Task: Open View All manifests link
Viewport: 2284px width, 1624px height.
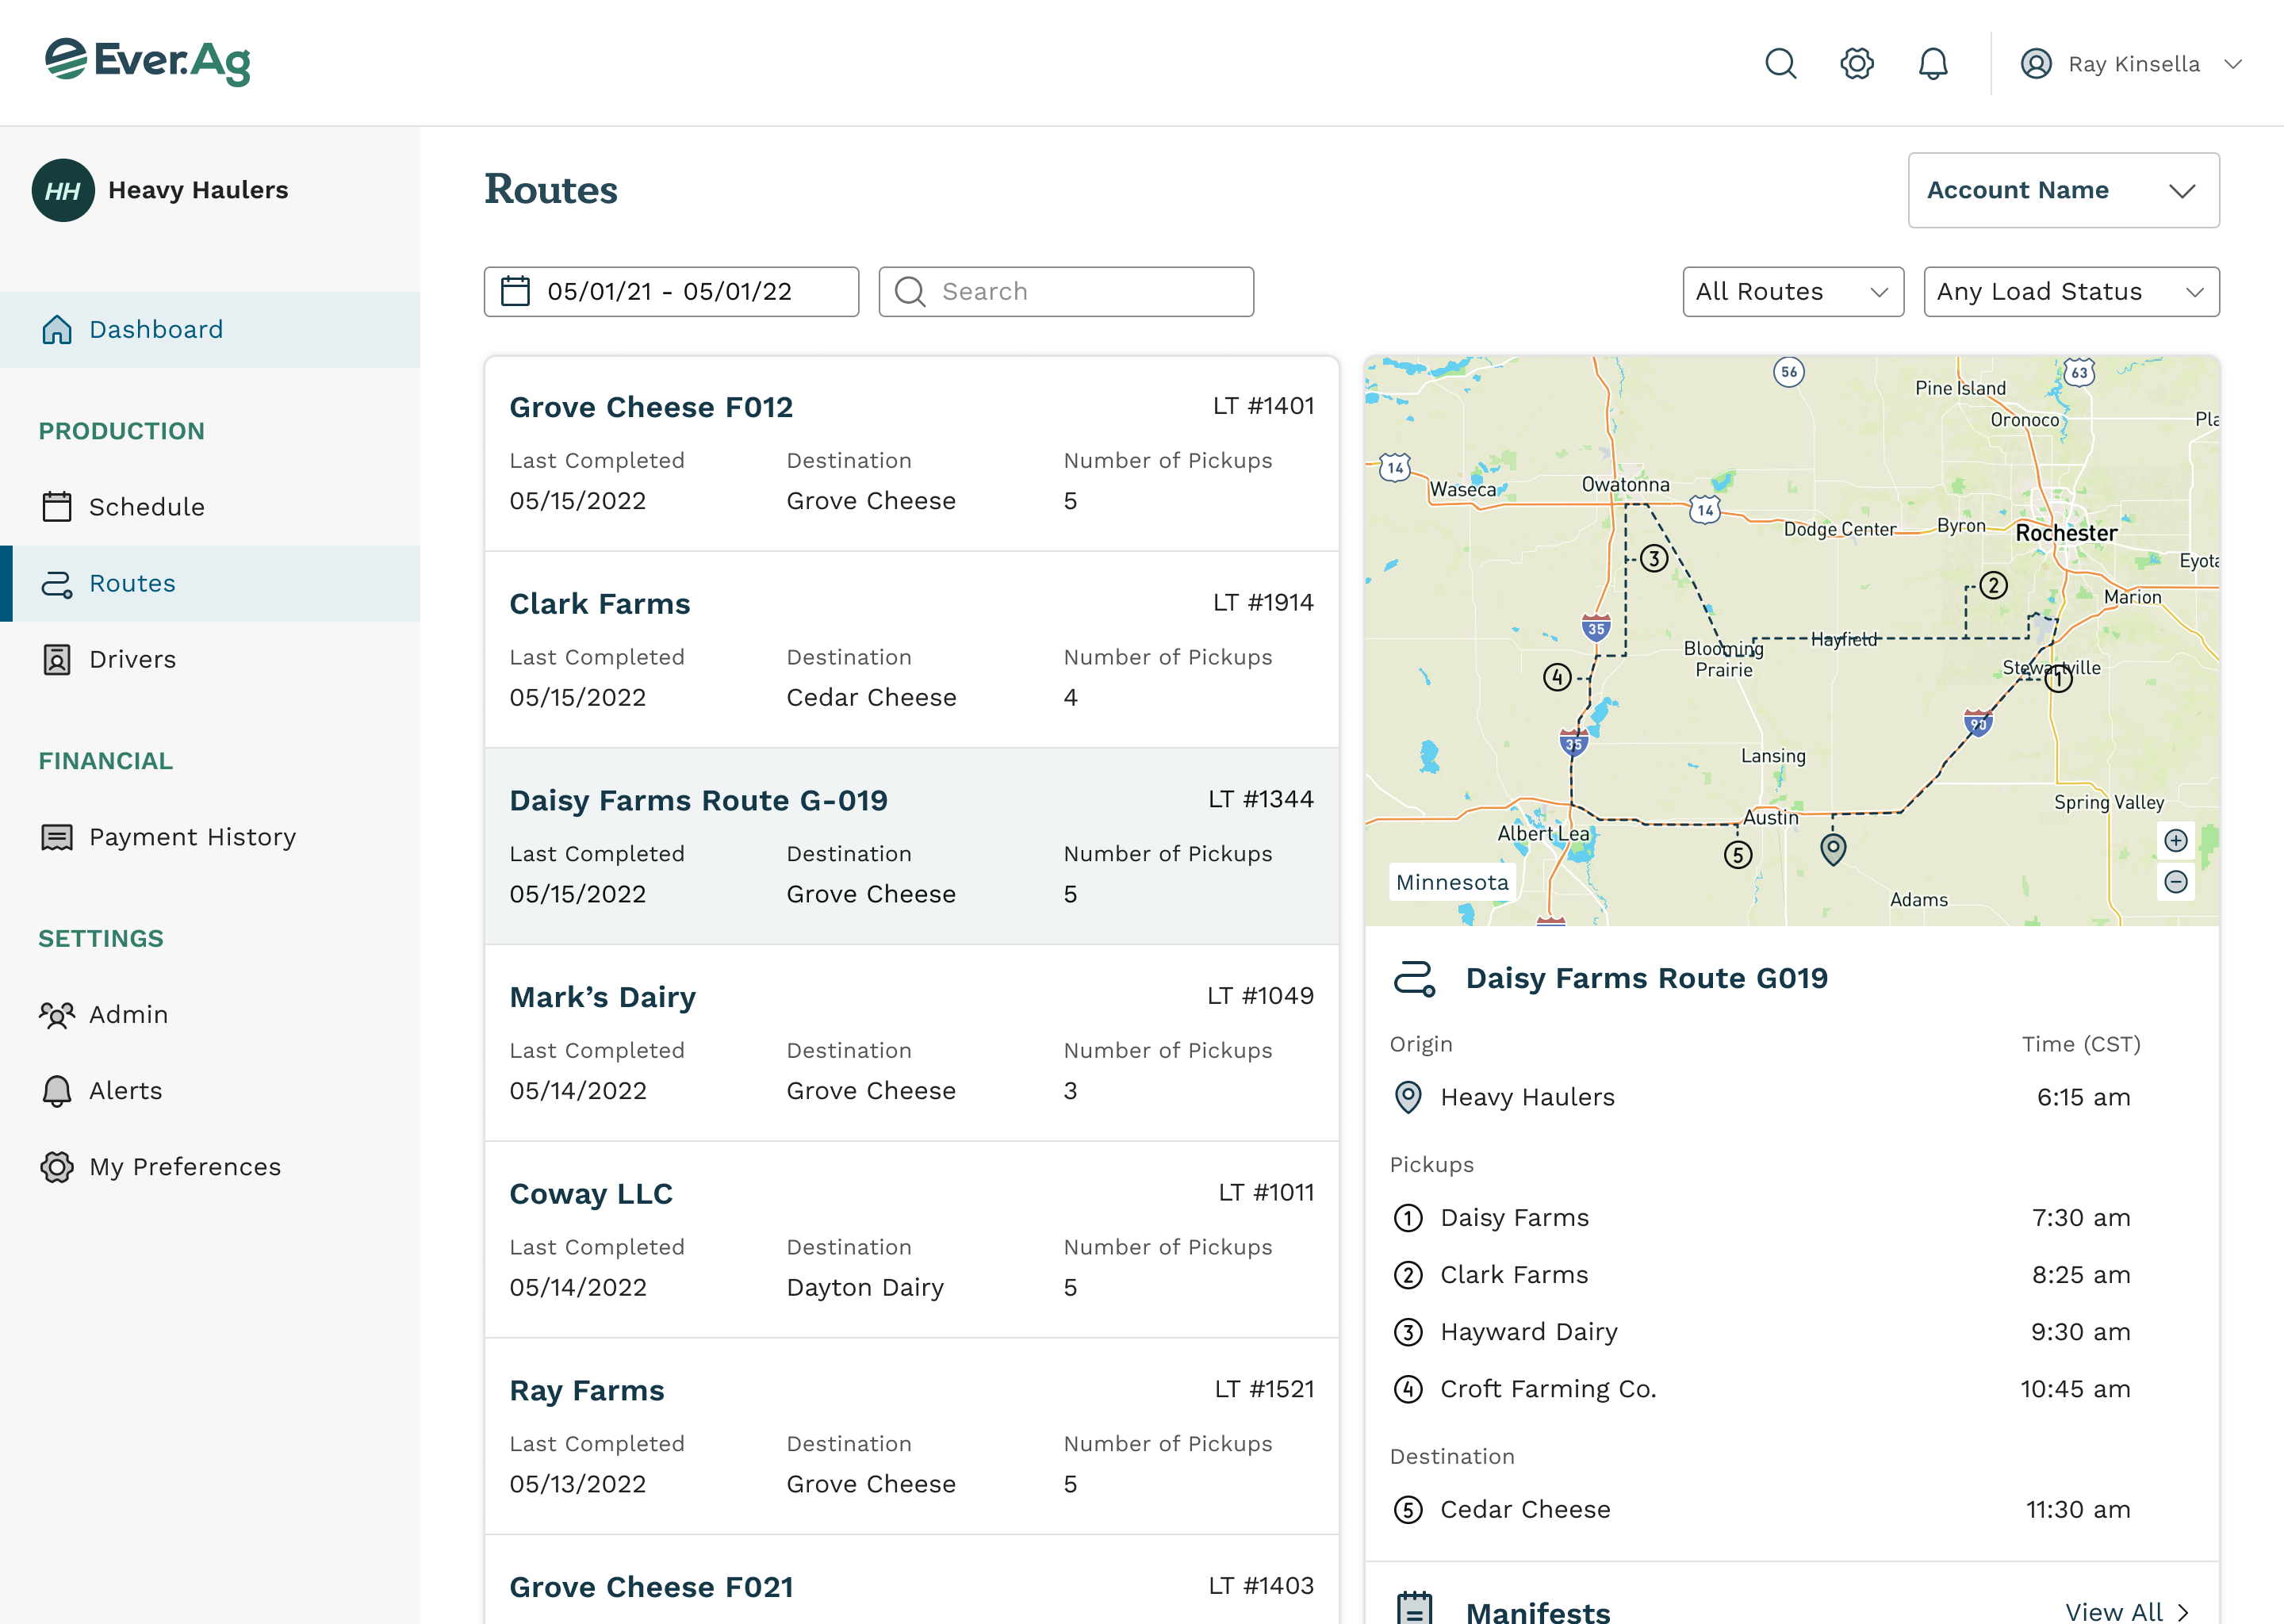Action: [x=2127, y=1611]
